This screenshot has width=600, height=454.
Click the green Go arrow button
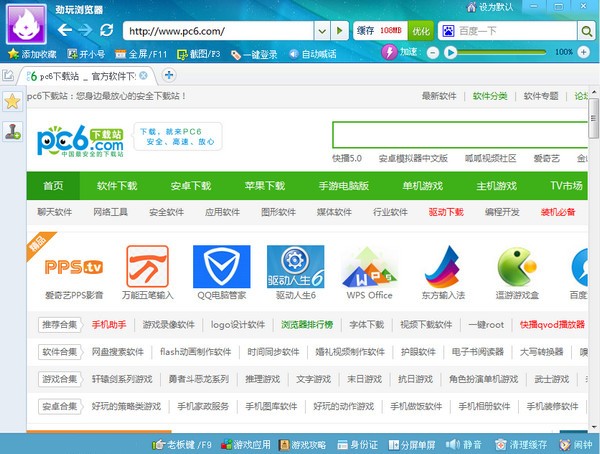[339, 31]
